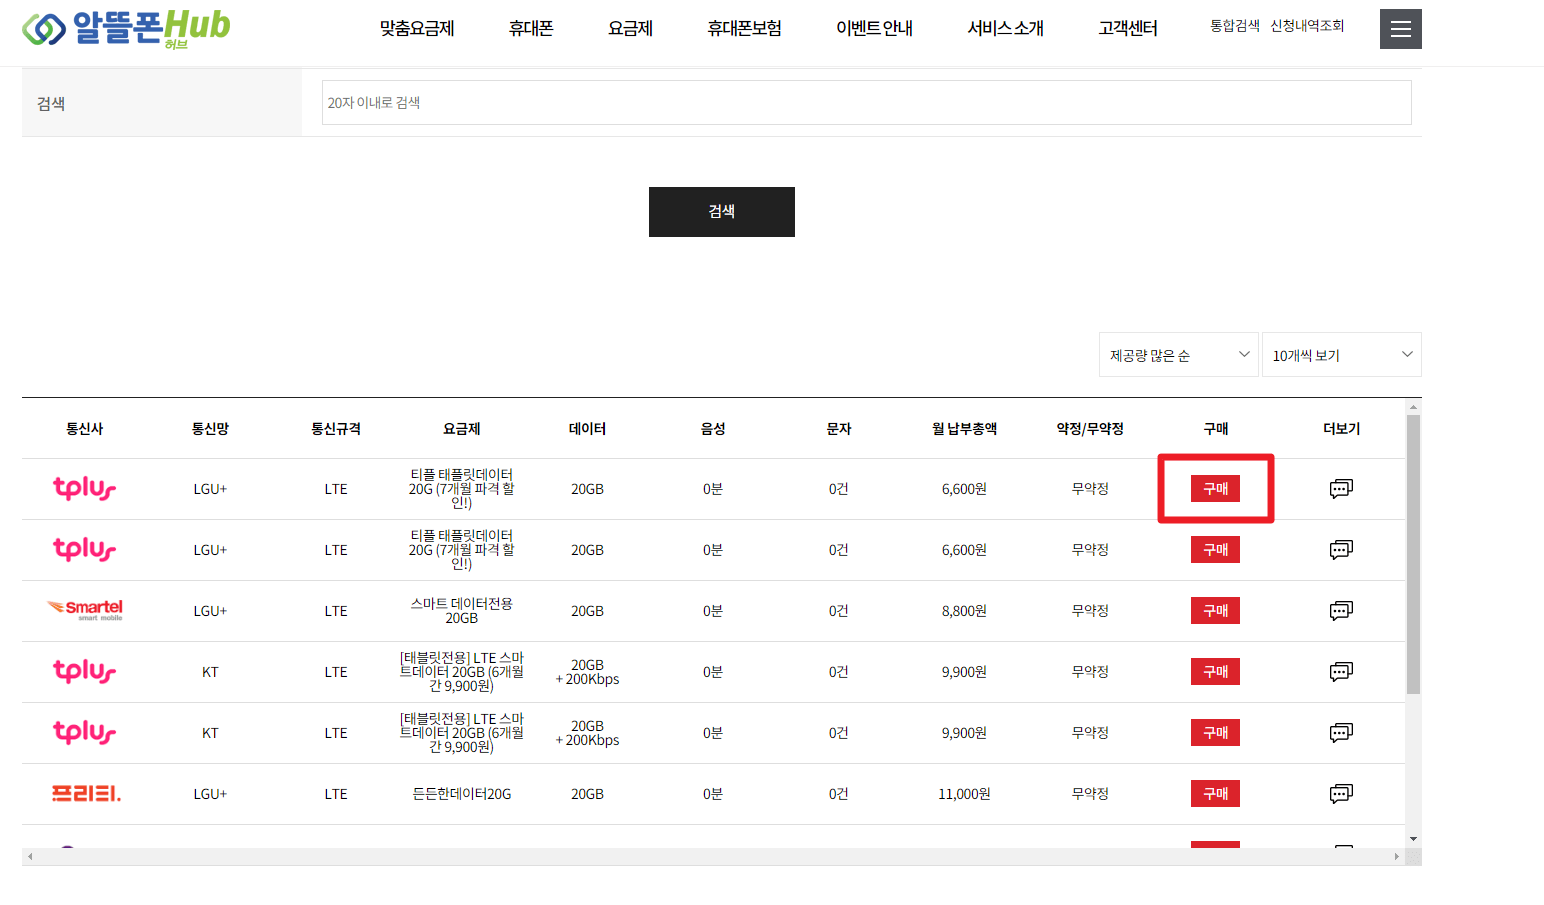The image size is (1544, 905).
Task: Click 구매 in the second 9,900원 row
Action: tap(1215, 732)
